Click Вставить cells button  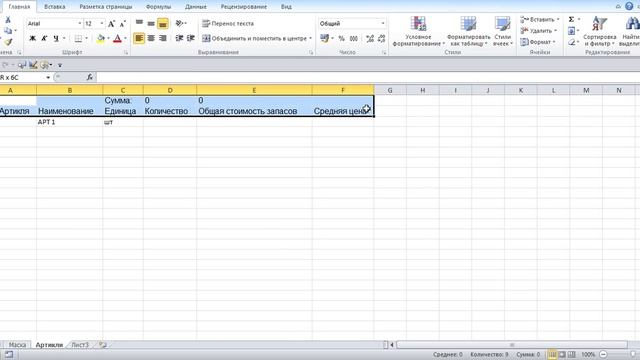click(x=540, y=20)
